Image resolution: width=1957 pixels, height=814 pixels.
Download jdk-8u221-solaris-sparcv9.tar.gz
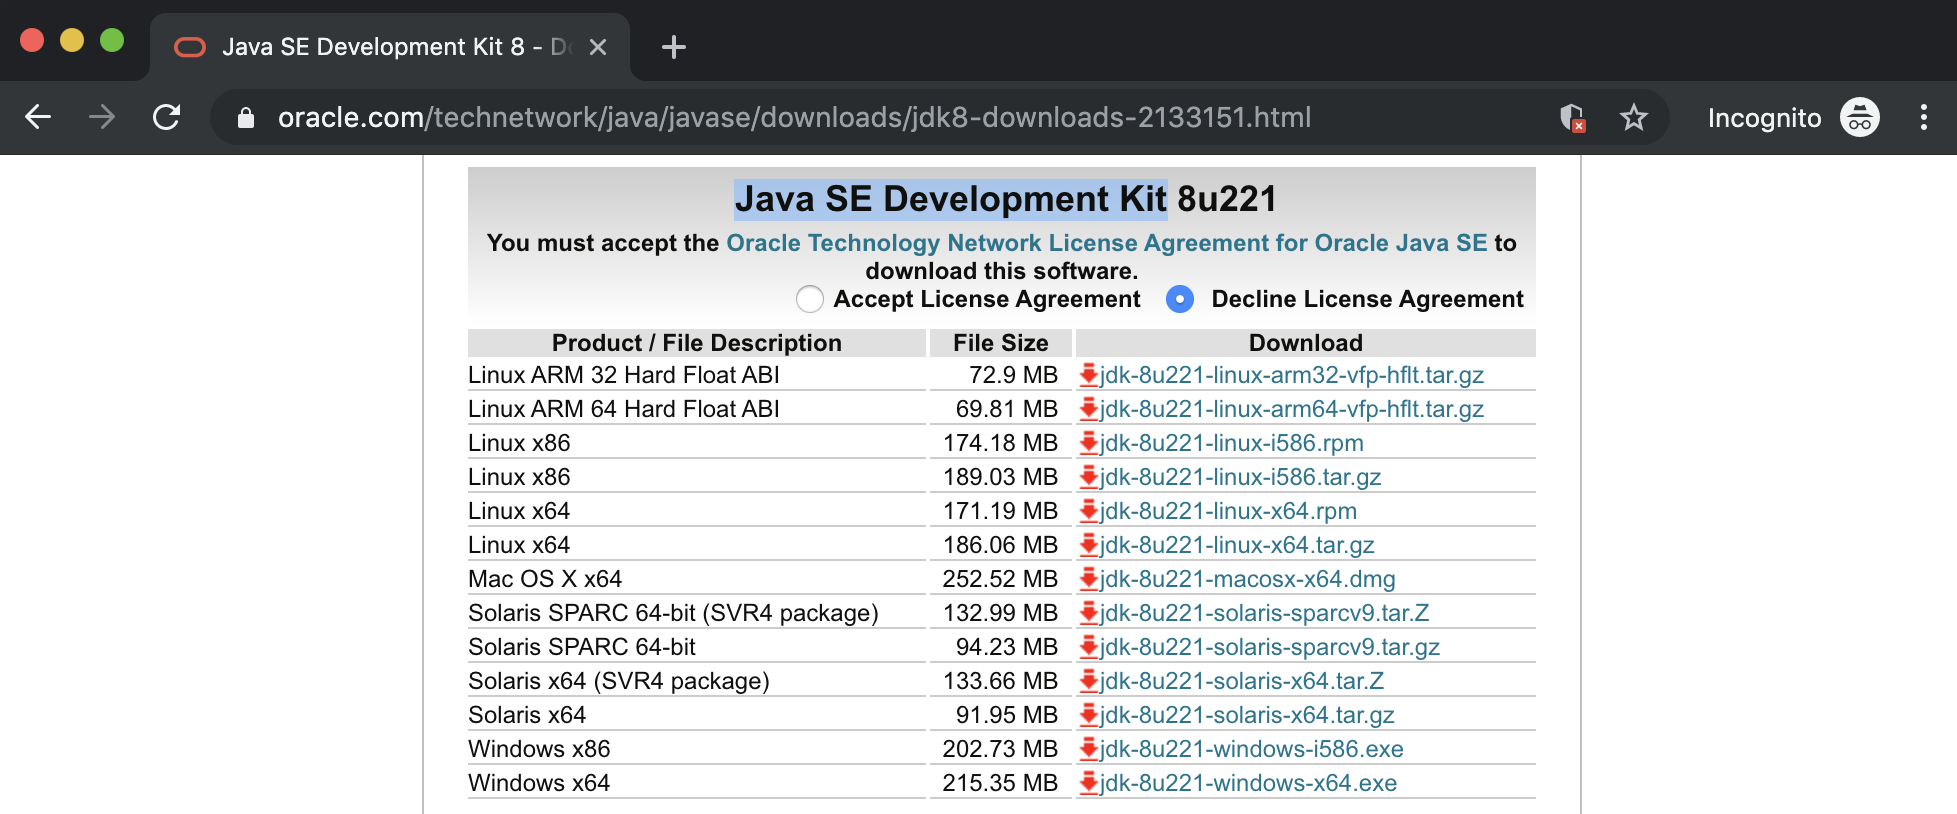1270,647
